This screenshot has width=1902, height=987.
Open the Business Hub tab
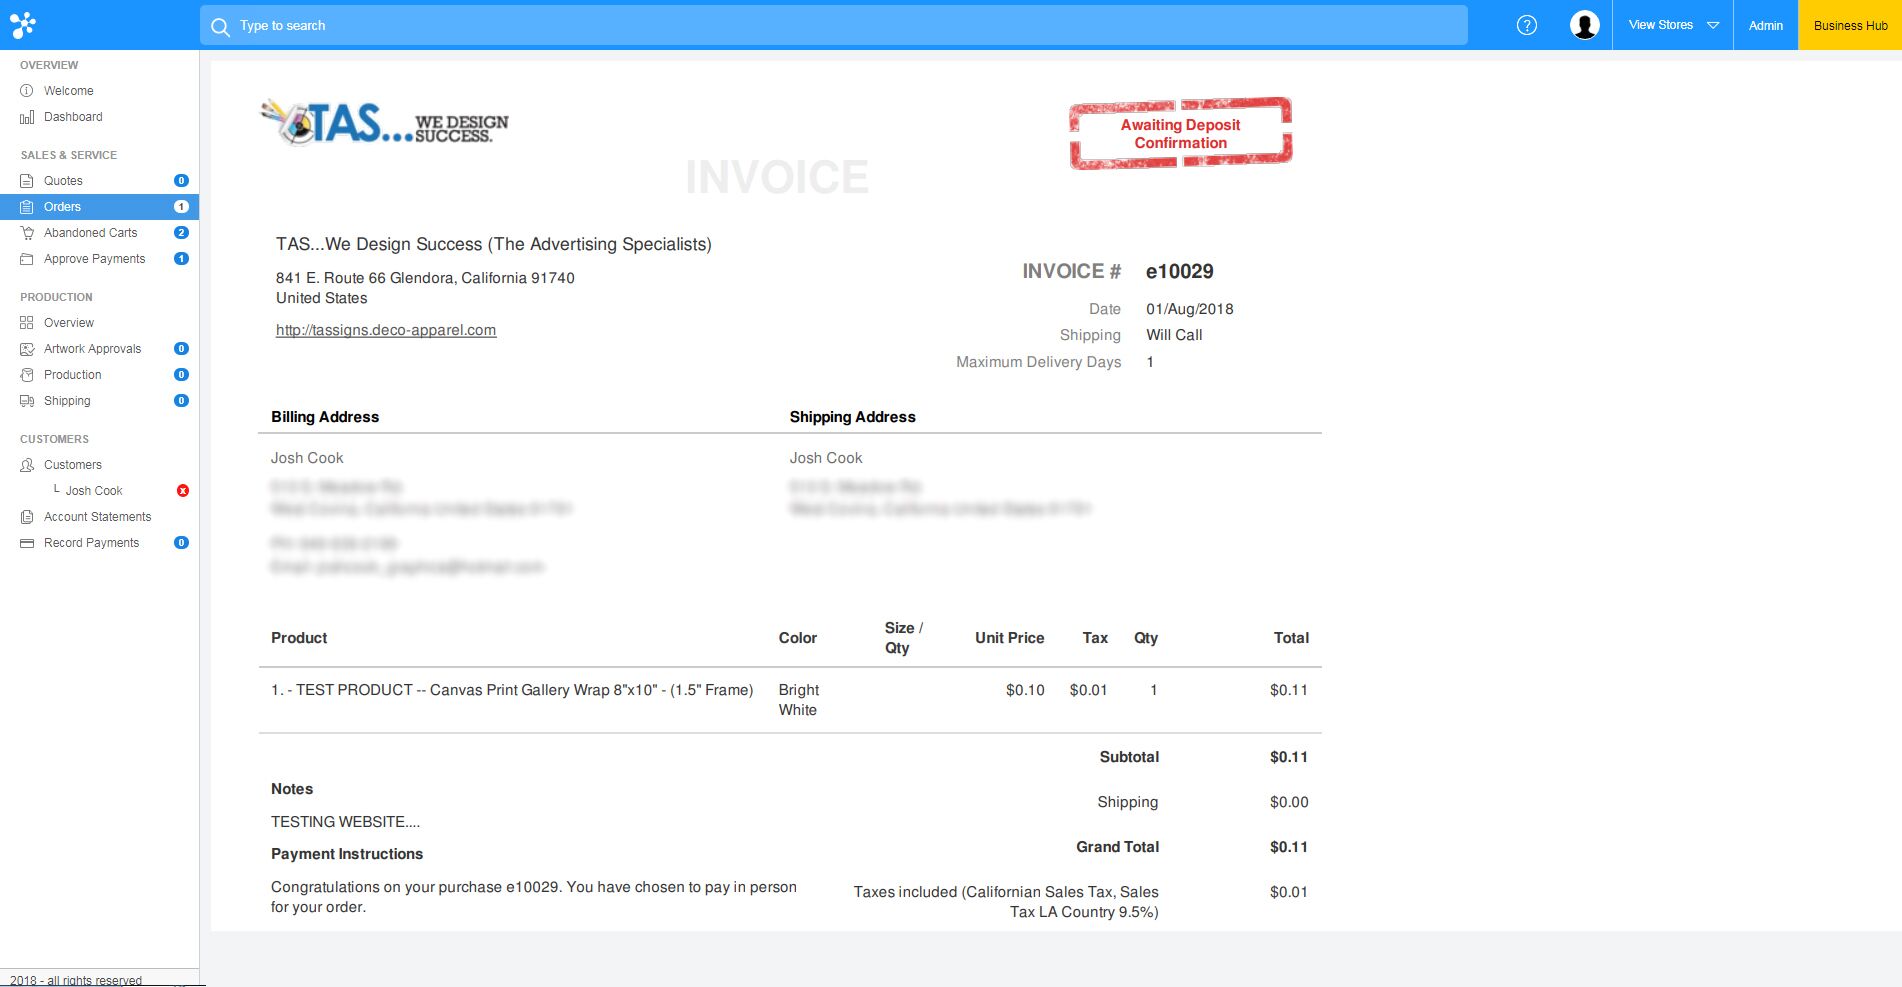(x=1850, y=25)
